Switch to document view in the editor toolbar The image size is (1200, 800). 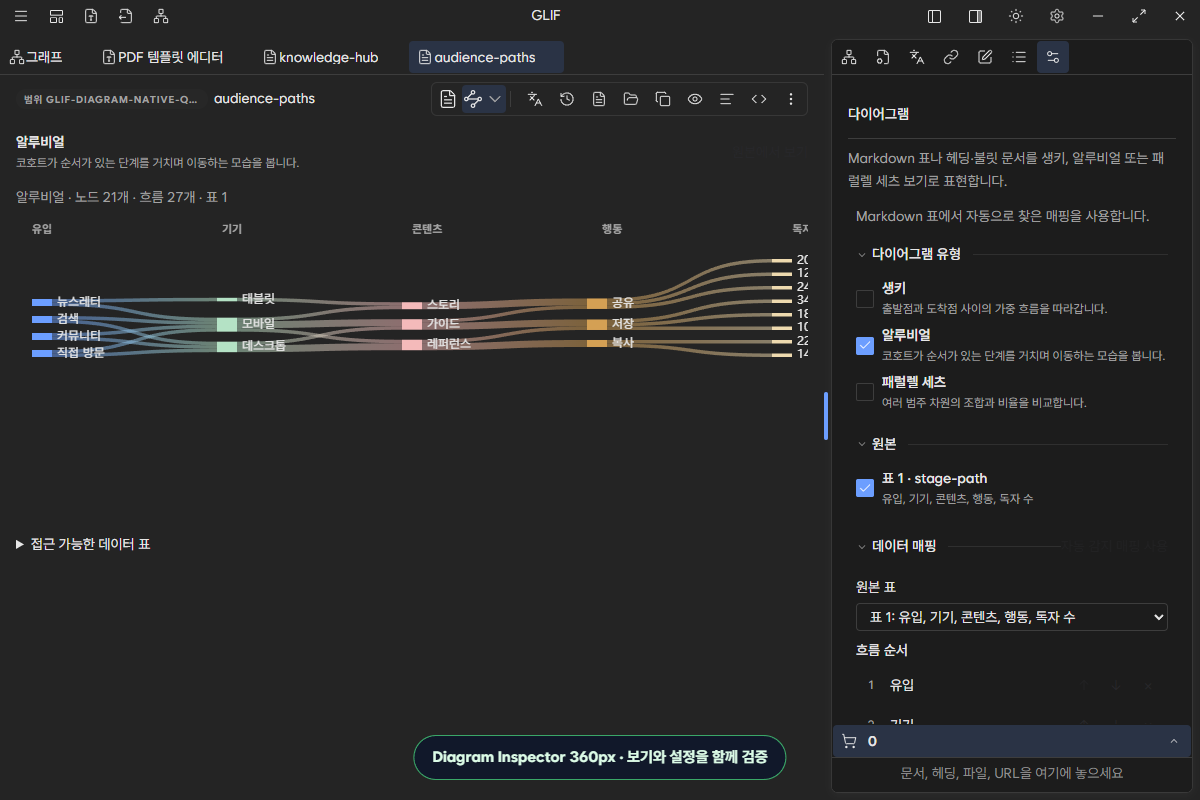(448, 99)
